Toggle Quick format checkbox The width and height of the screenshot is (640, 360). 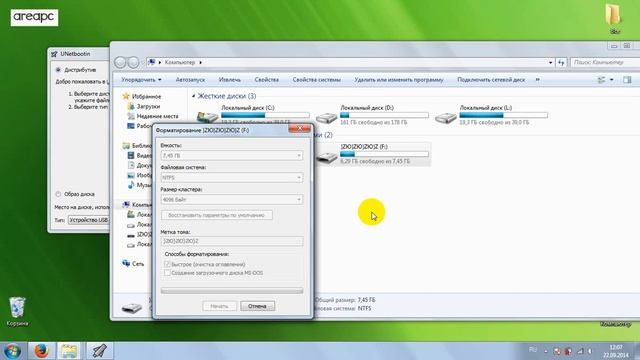click(167, 264)
